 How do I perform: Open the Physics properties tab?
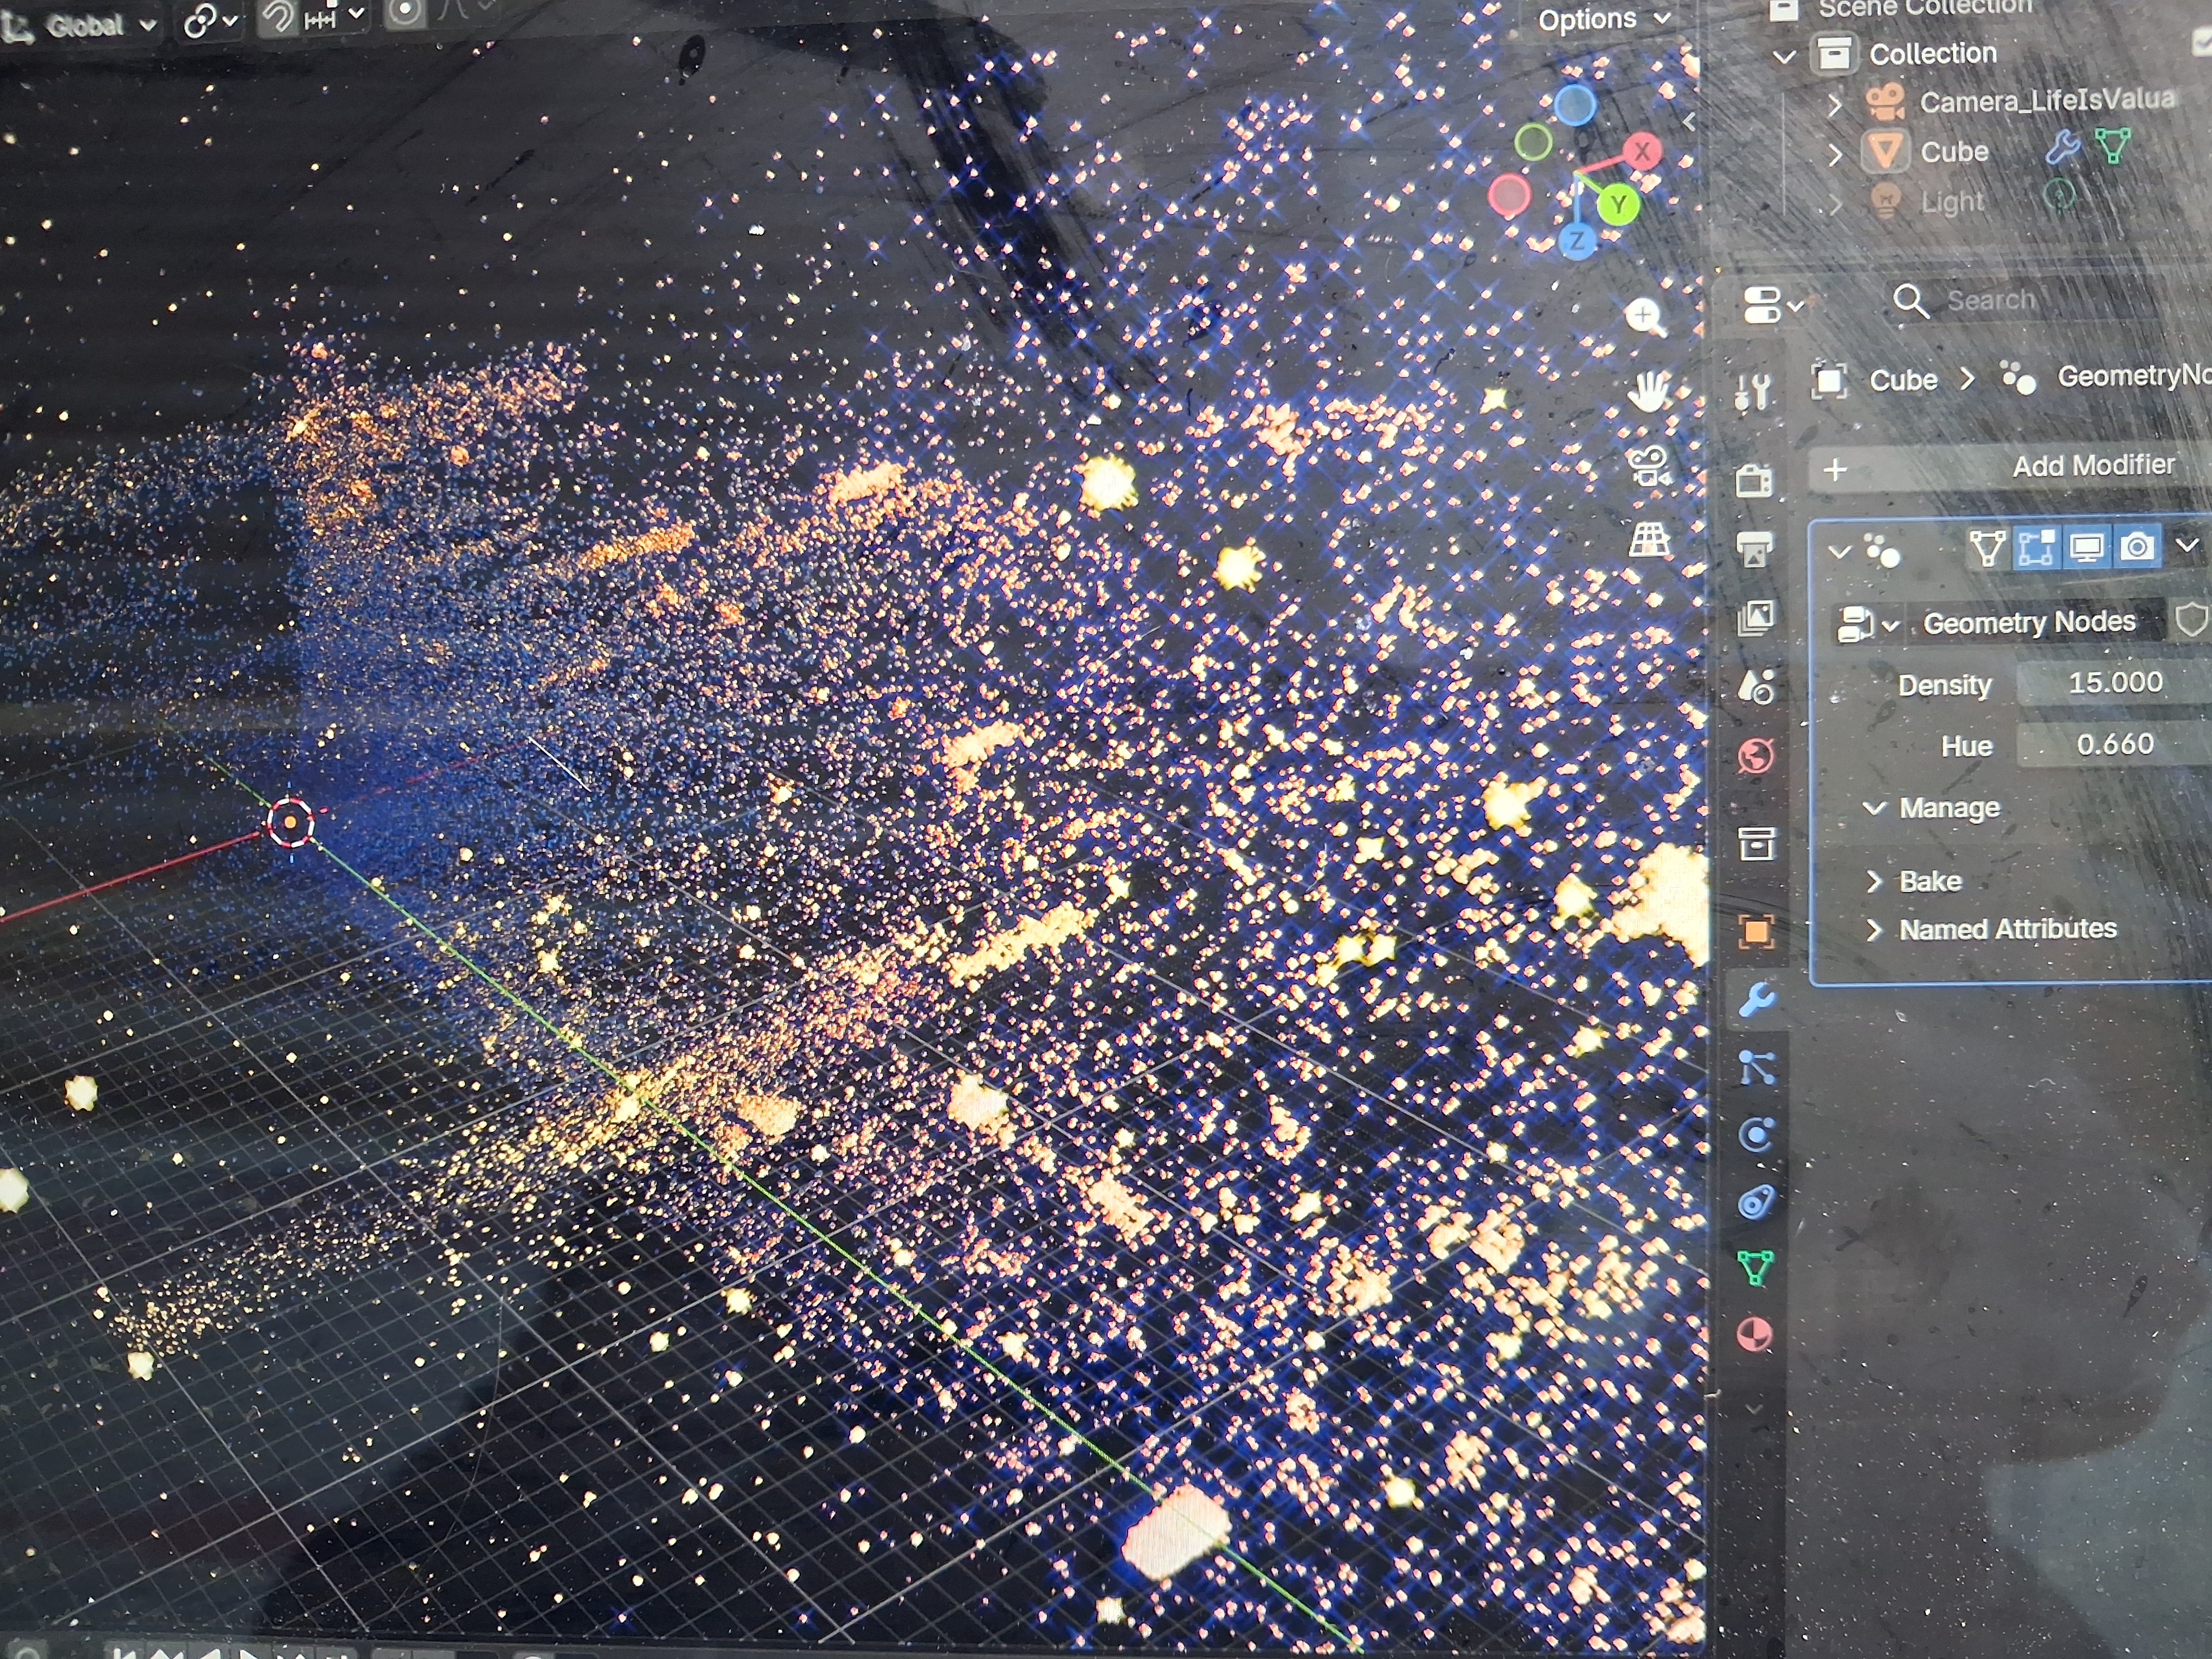(1756, 1134)
